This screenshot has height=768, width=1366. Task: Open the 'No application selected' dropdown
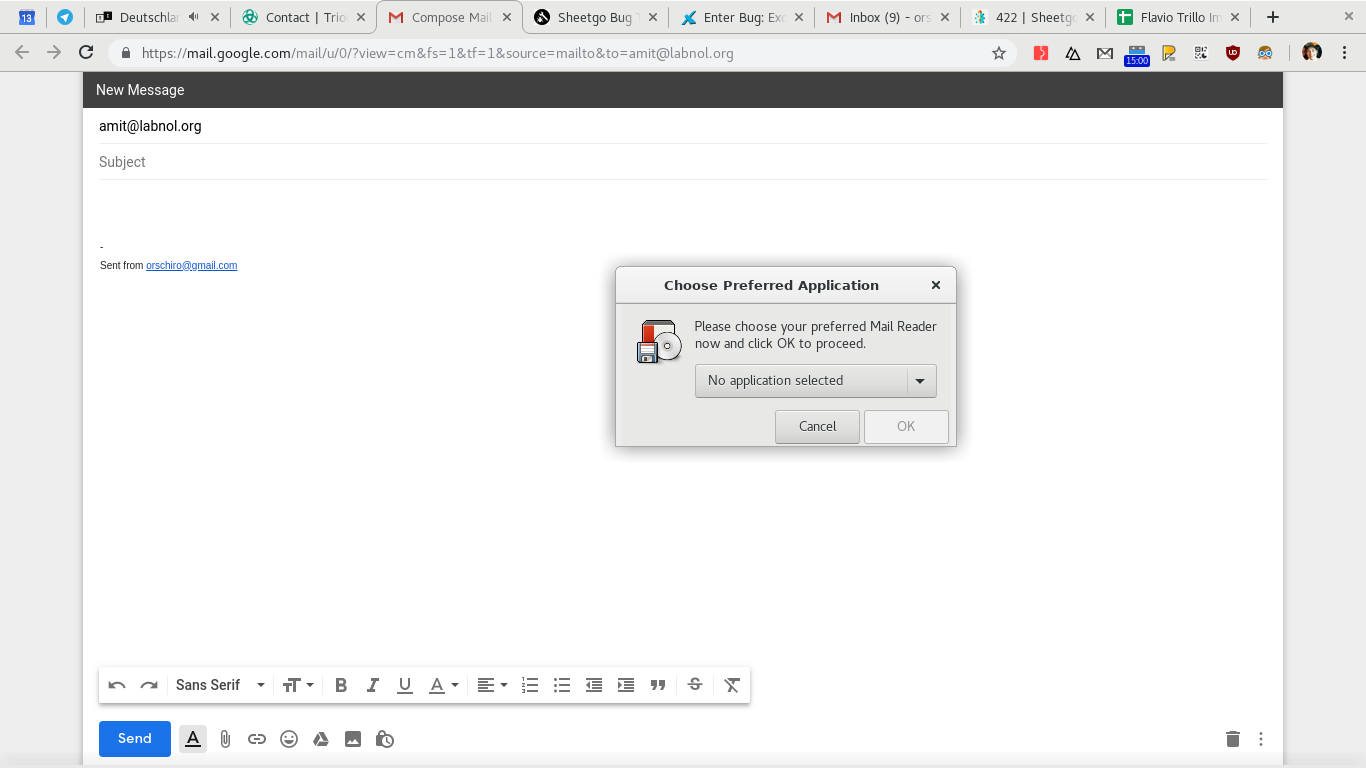tap(815, 381)
